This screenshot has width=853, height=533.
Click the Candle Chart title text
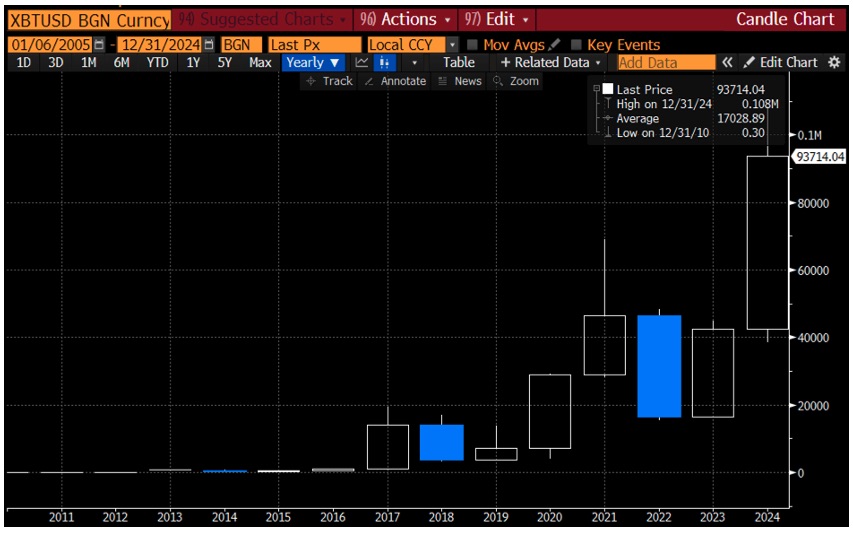tap(784, 20)
